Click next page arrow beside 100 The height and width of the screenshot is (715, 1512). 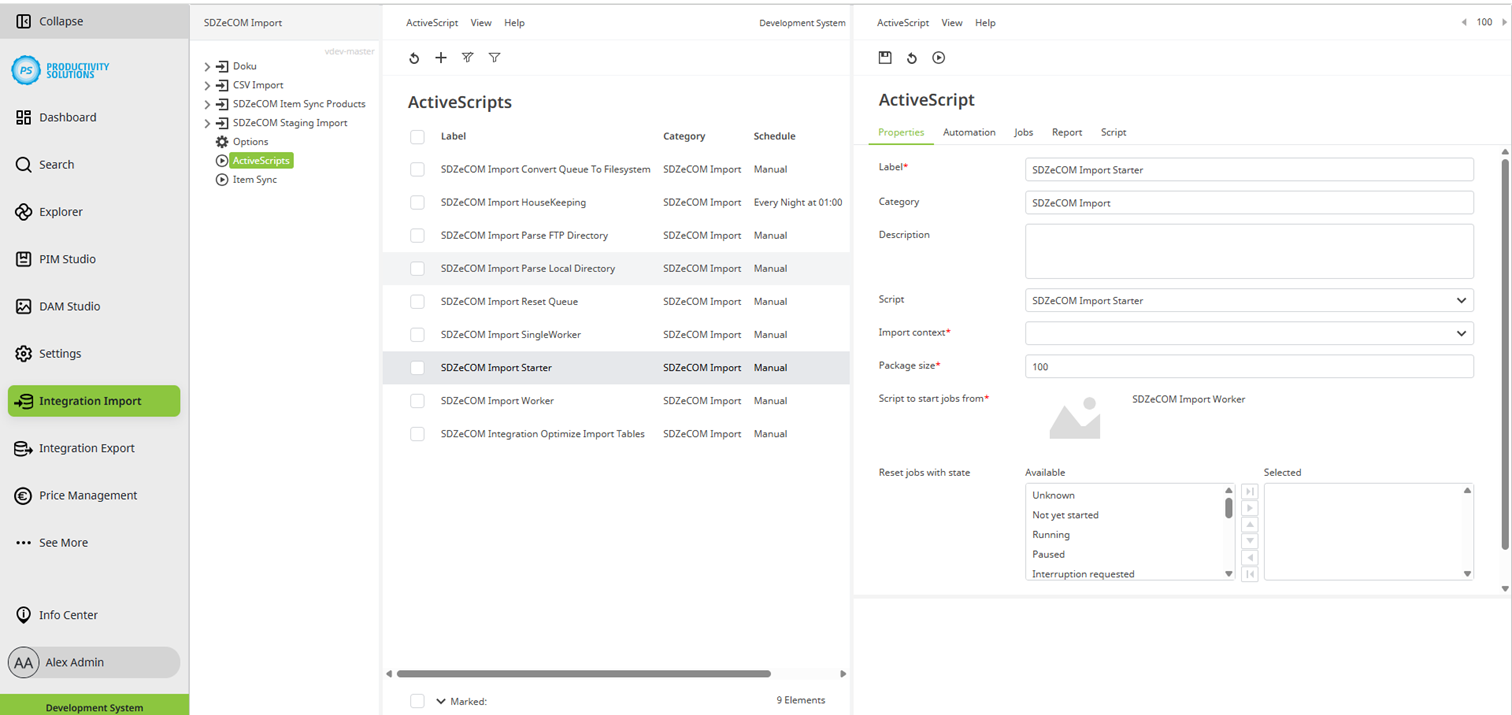(x=1503, y=22)
